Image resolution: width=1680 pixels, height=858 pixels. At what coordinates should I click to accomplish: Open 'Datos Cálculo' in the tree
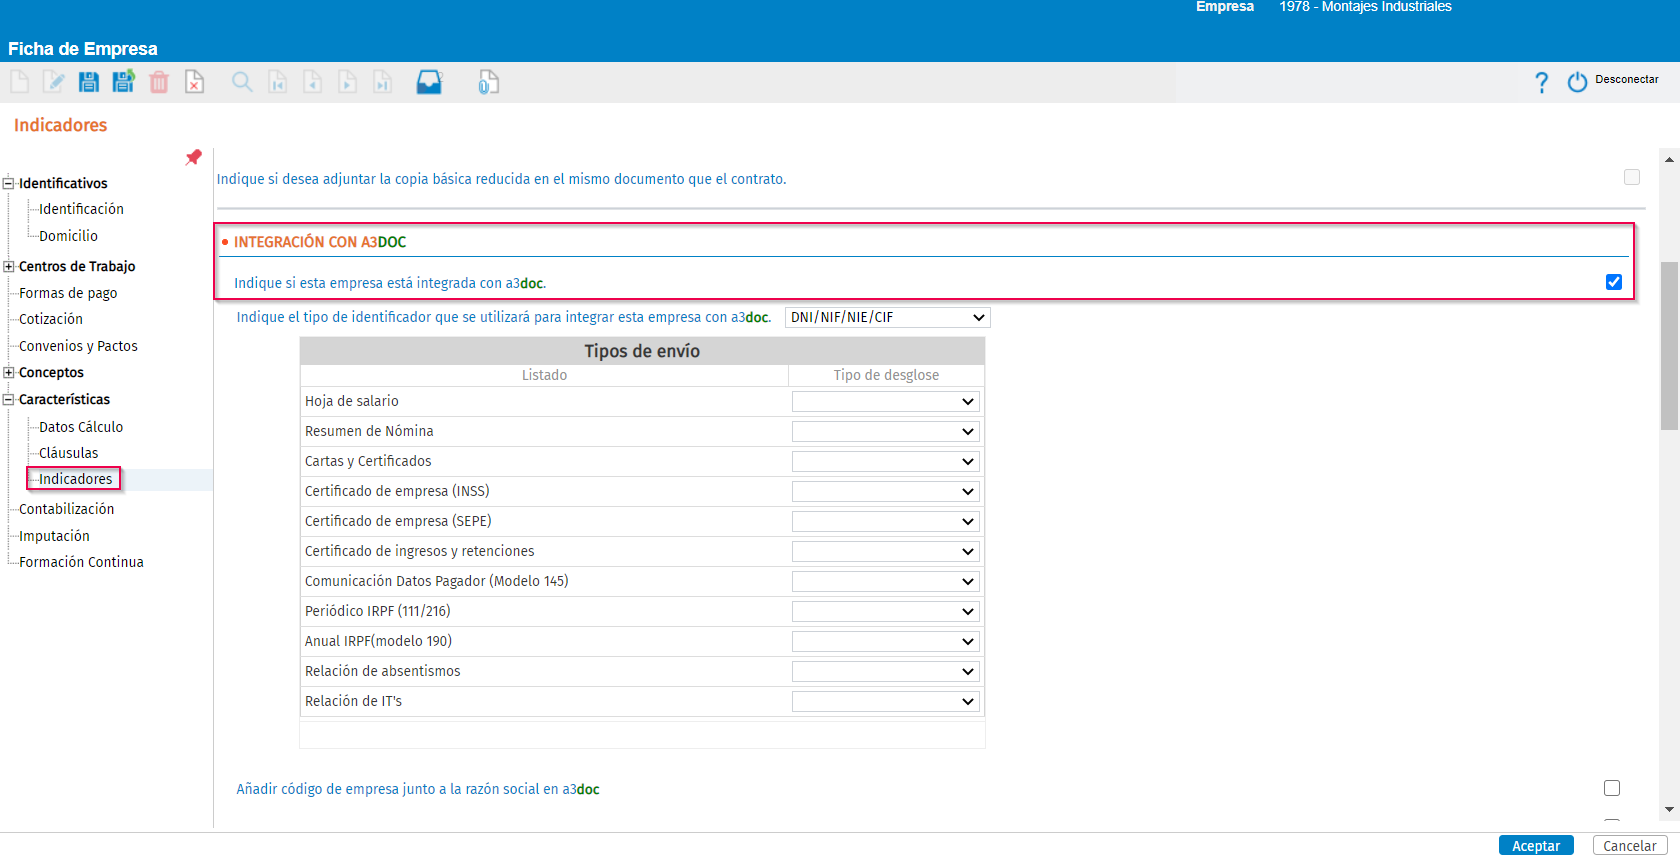[x=81, y=426]
